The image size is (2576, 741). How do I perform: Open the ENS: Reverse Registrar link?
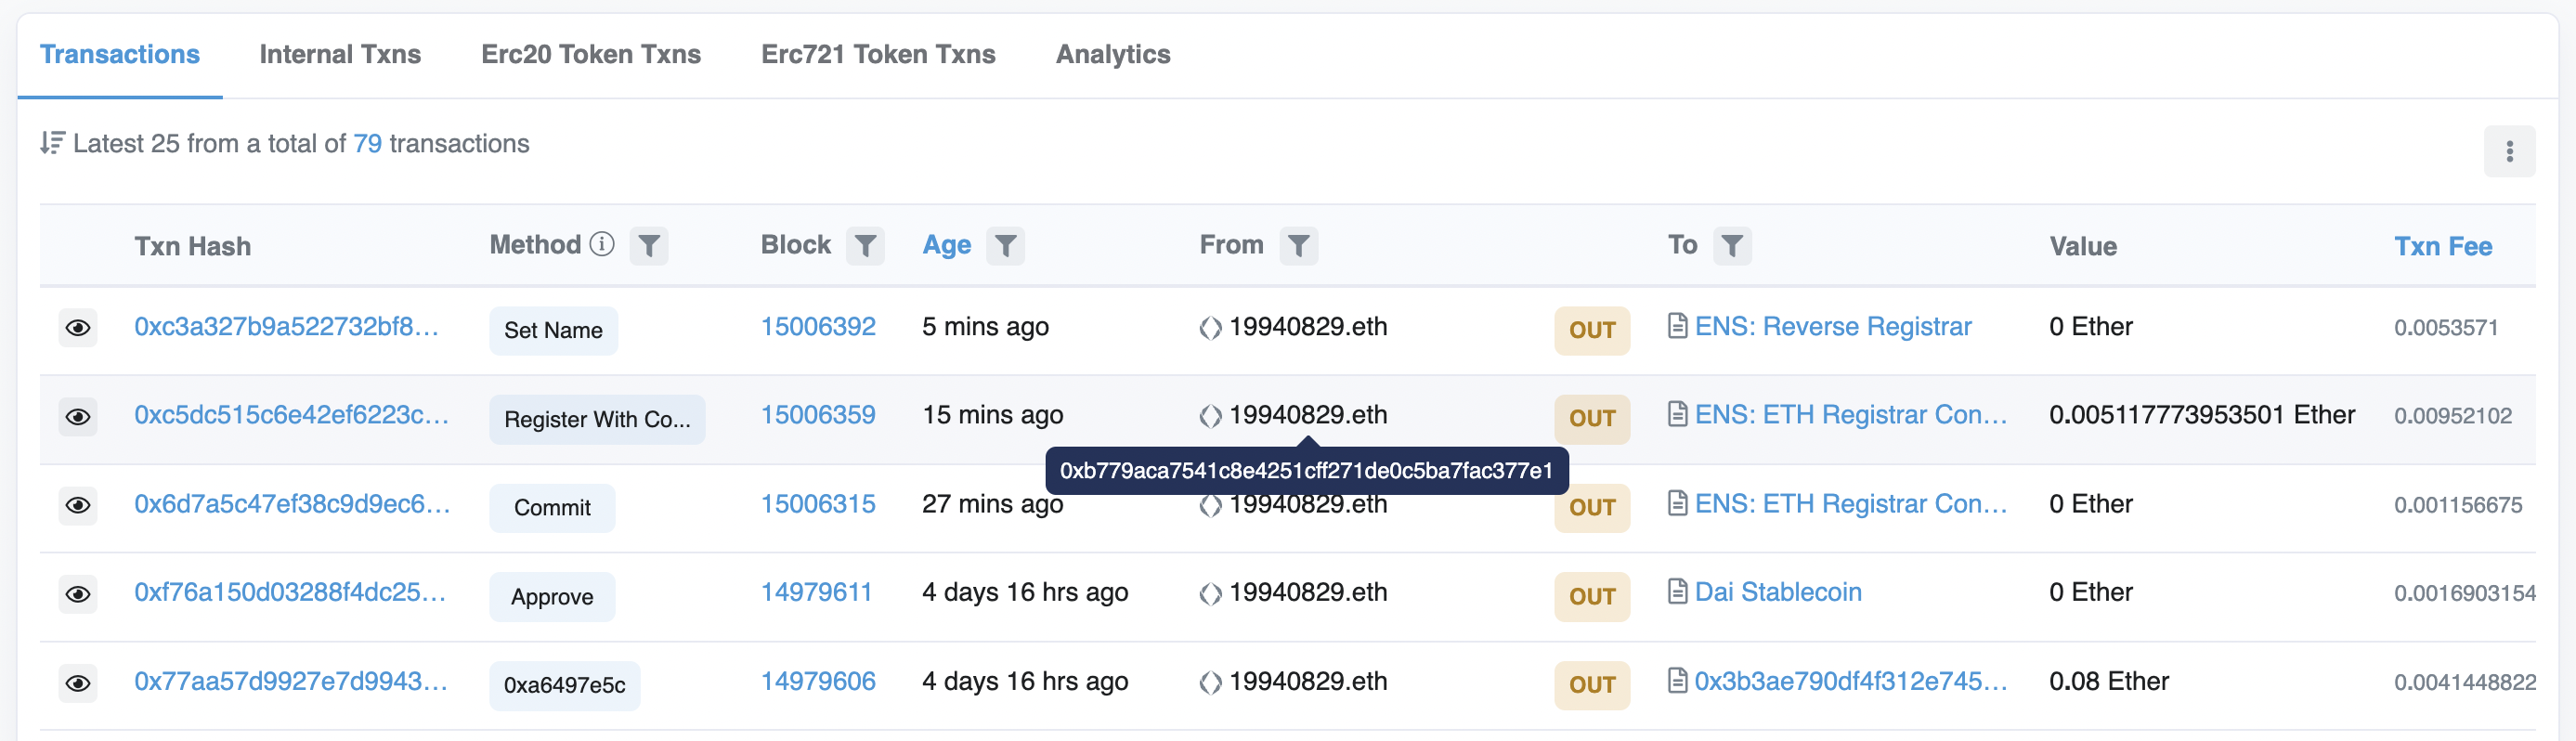(x=1832, y=327)
